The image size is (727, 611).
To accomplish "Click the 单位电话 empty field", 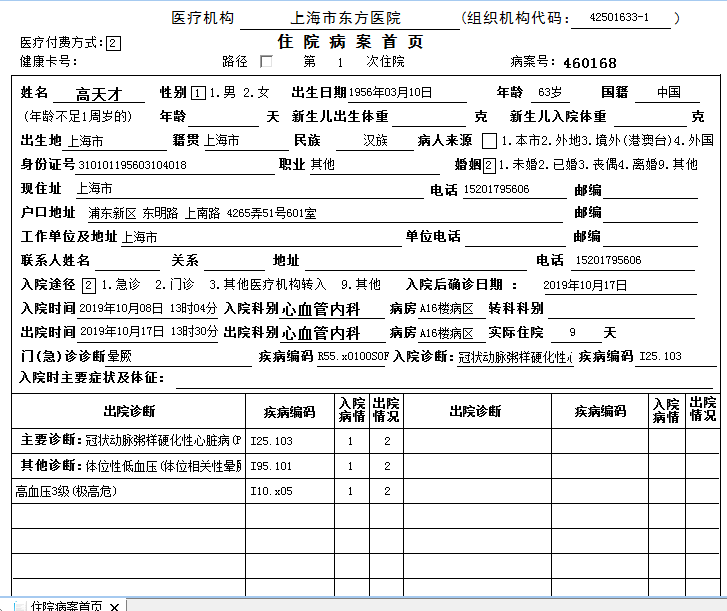I will pyautogui.click(x=516, y=238).
